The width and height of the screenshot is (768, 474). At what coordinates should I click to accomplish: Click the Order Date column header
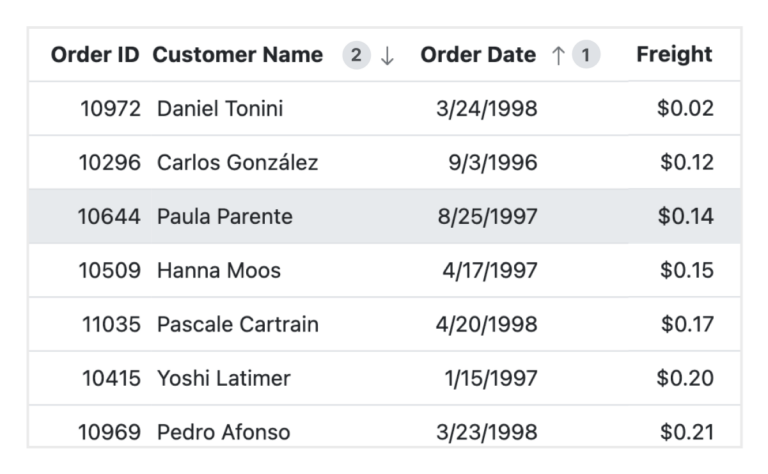click(x=478, y=55)
